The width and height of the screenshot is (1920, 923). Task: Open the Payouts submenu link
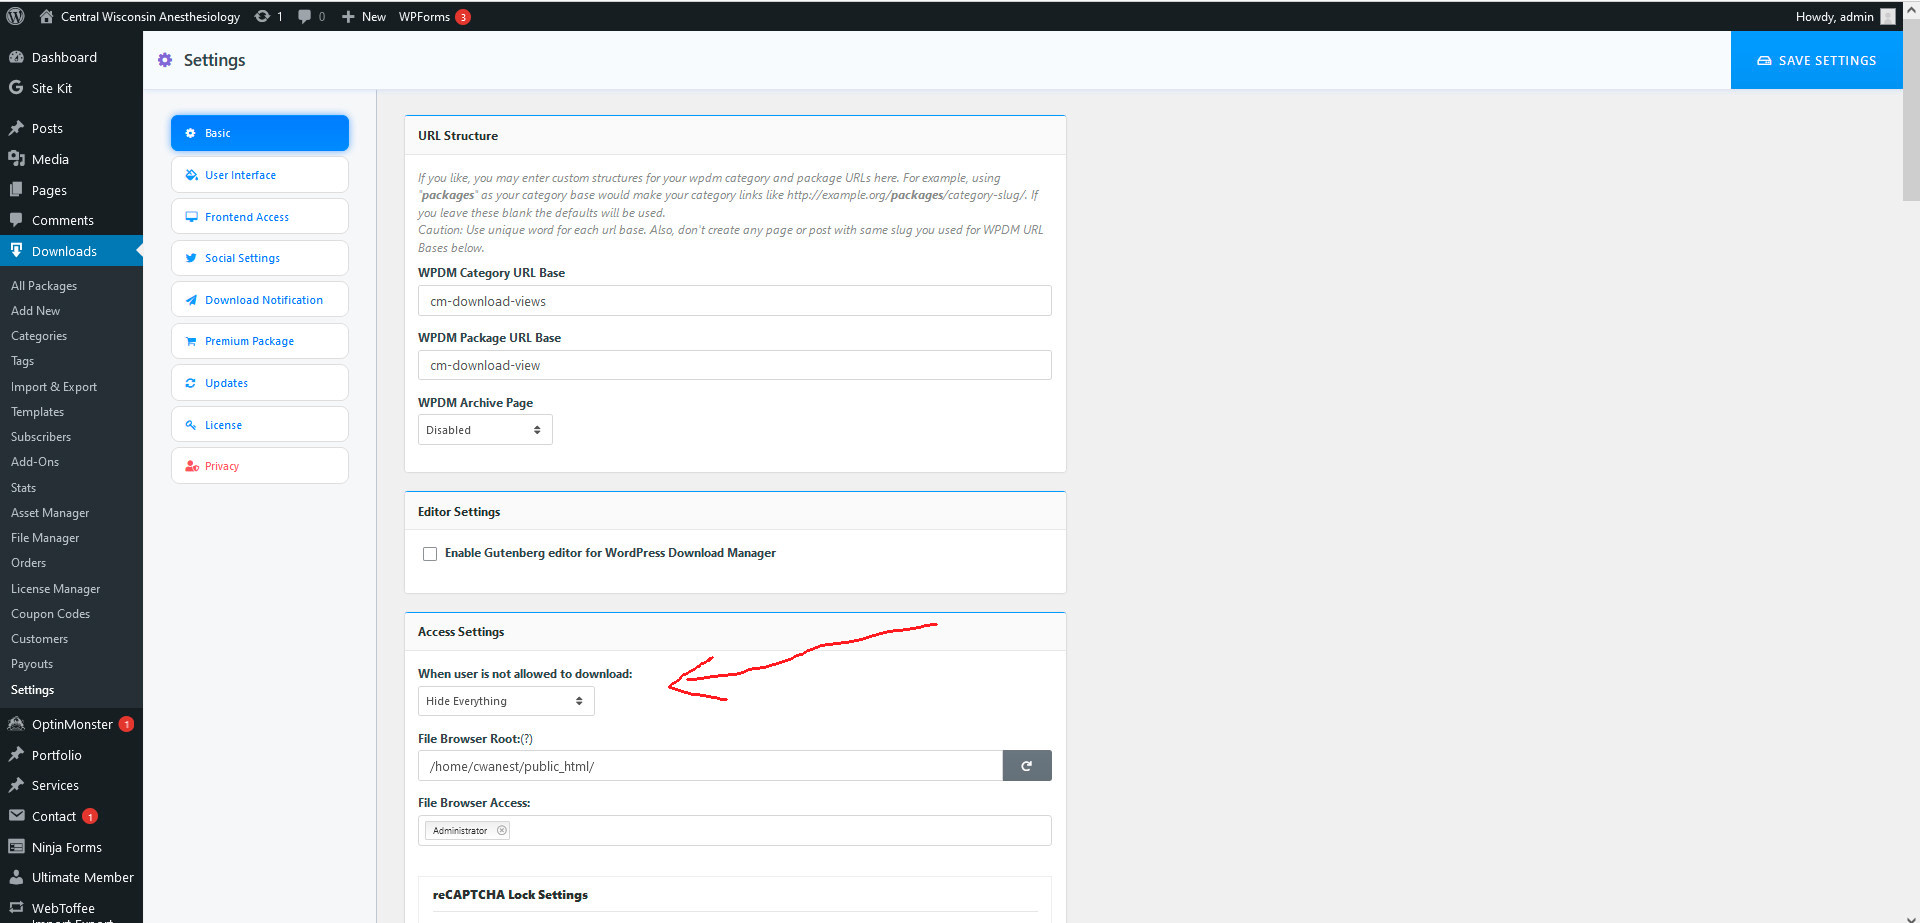32,664
